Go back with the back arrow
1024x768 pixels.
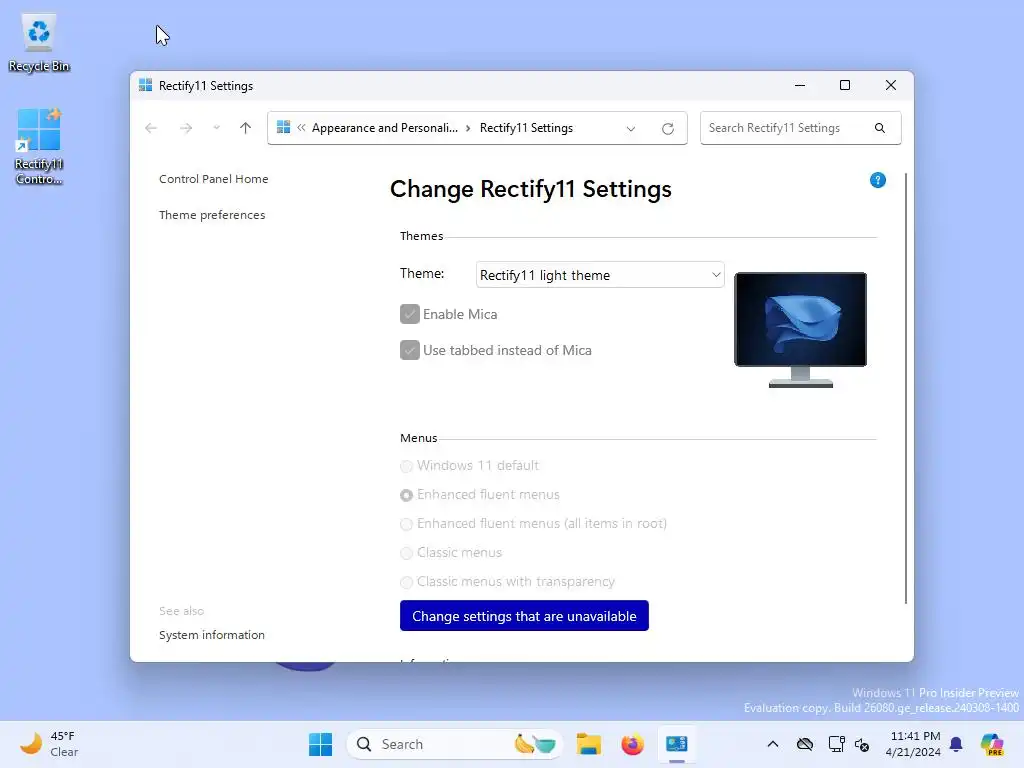[x=151, y=128]
